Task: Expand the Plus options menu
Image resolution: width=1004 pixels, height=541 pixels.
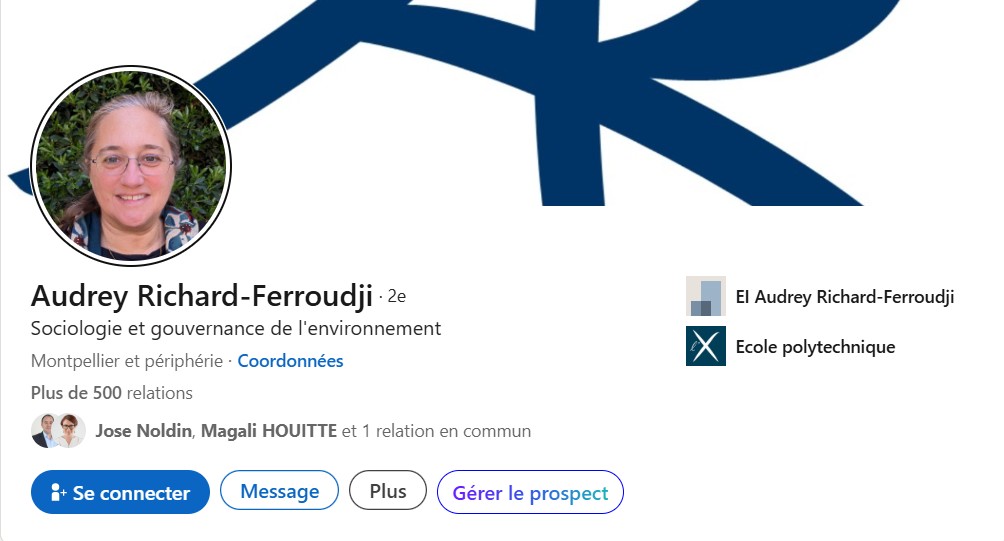Action: click(388, 492)
